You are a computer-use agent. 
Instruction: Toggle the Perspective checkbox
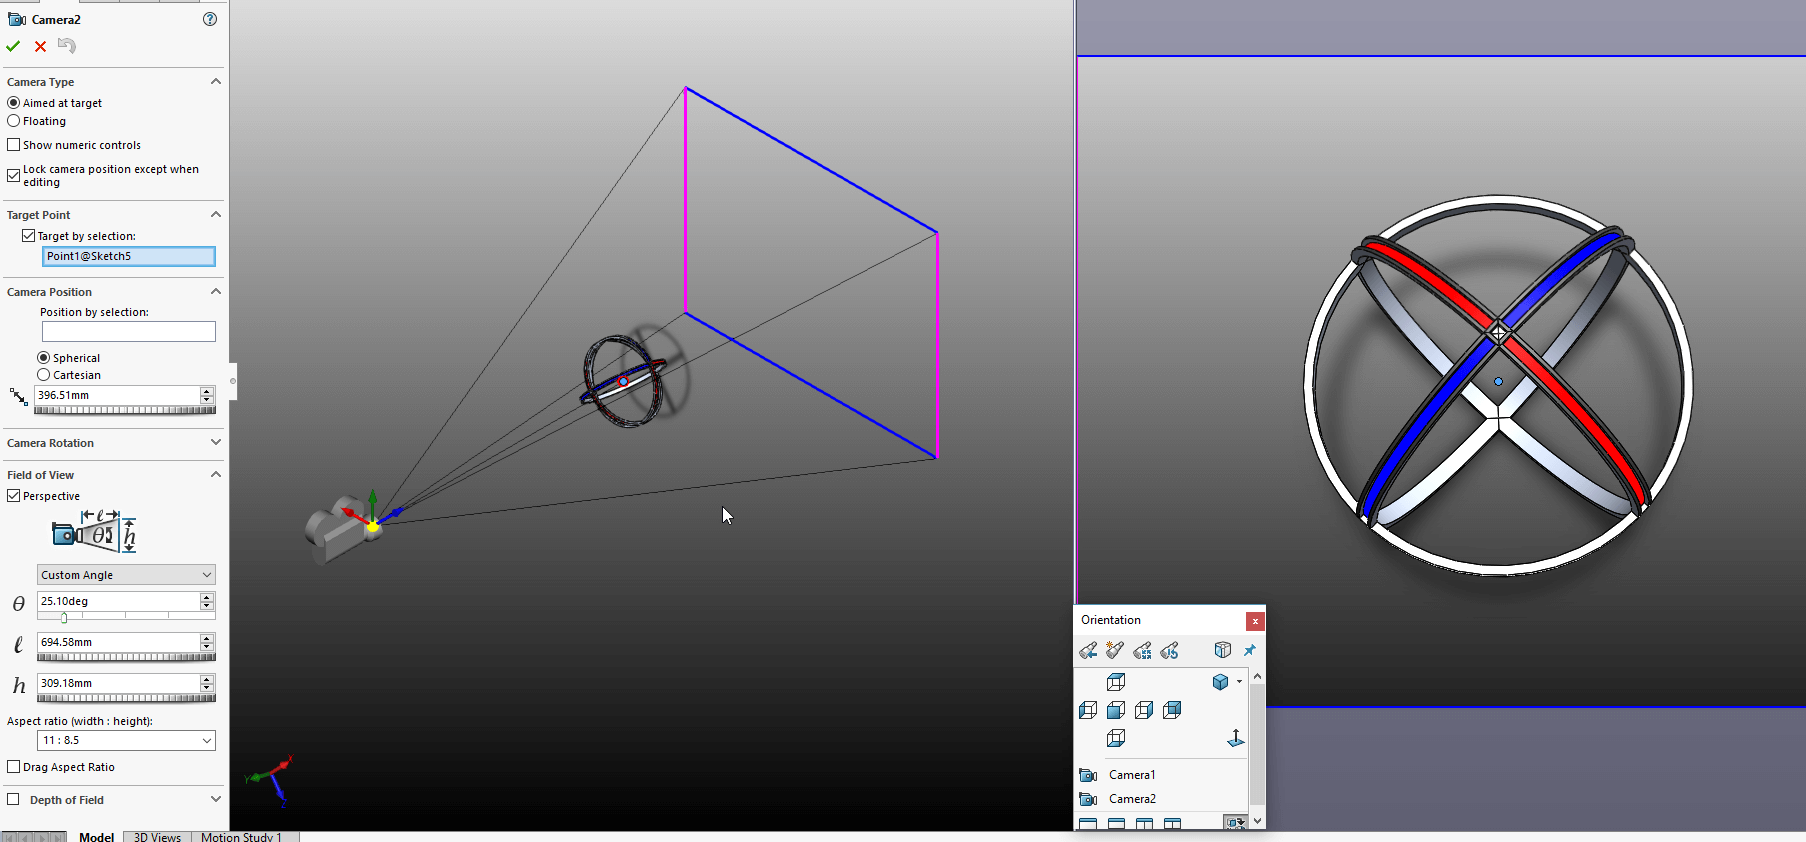tap(14, 496)
